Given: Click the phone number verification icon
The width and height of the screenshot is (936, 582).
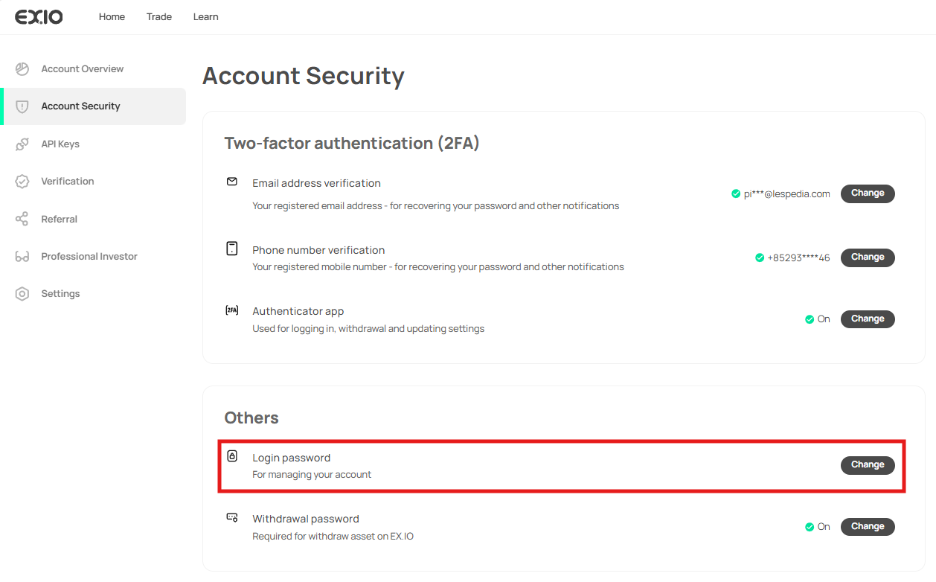Looking at the screenshot, I should pyautogui.click(x=232, y=249).
